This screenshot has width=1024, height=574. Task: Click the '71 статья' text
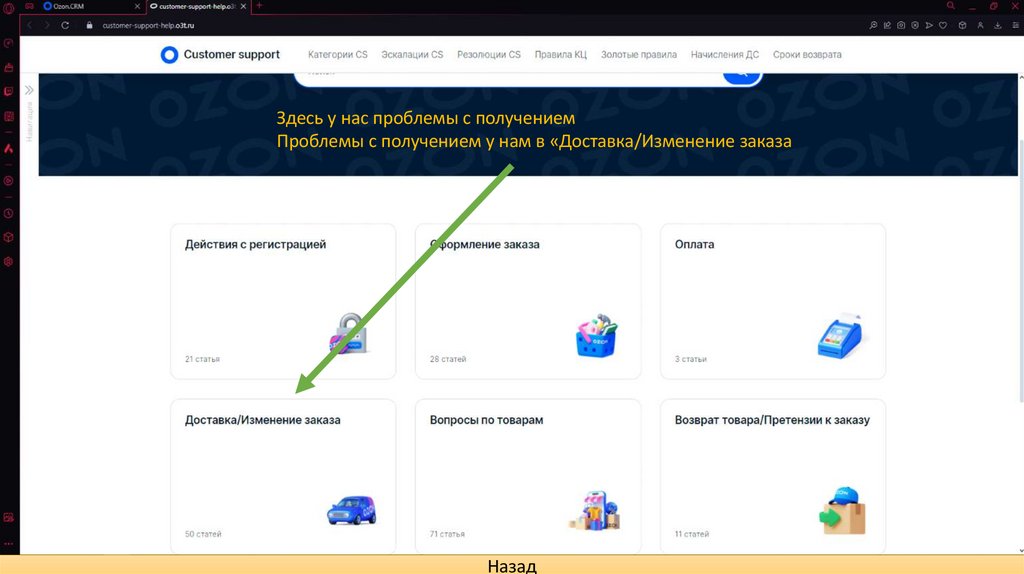(x=447, y=534)
